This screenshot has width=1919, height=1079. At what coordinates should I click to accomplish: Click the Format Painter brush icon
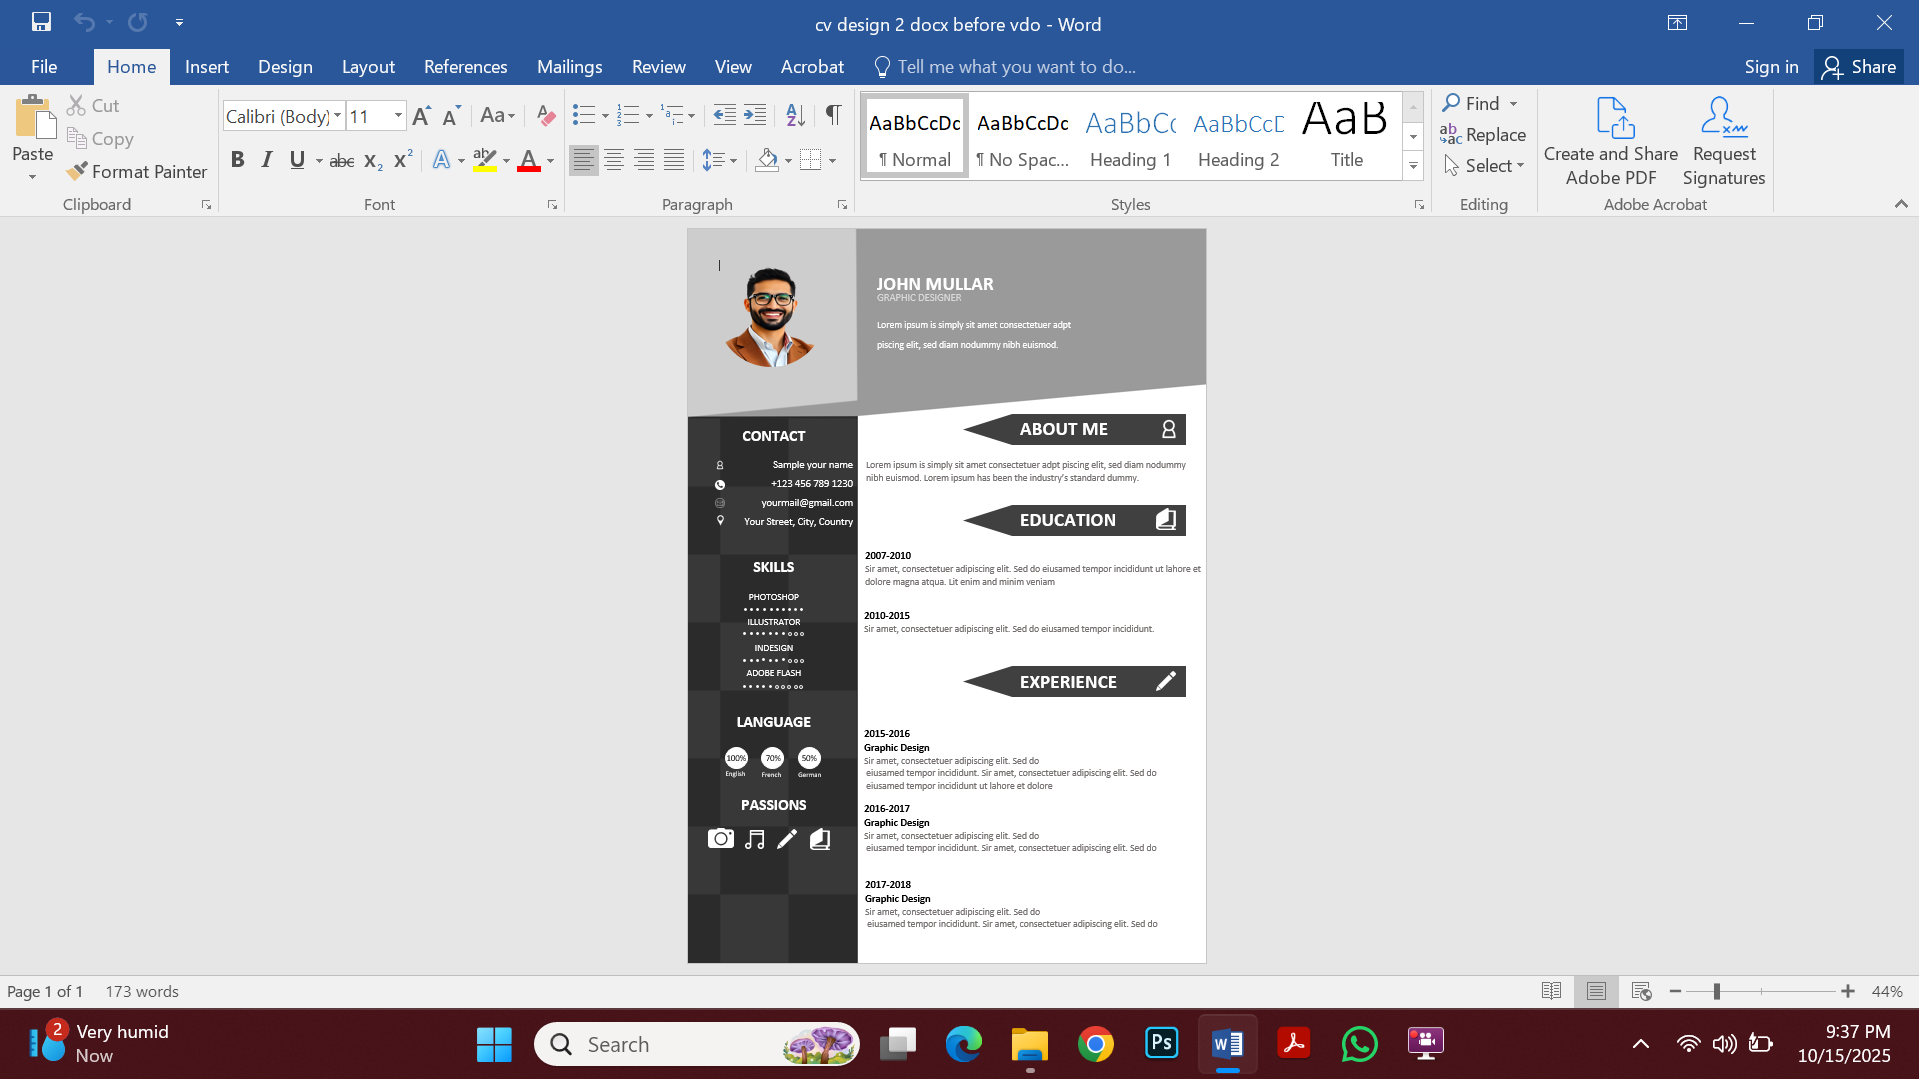point(77,172)
